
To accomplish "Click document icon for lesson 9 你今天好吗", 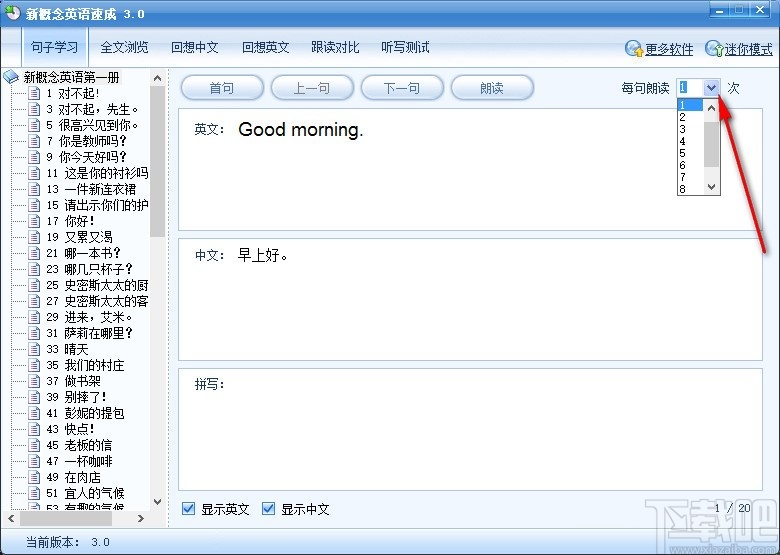I will (x=34, y=157).
